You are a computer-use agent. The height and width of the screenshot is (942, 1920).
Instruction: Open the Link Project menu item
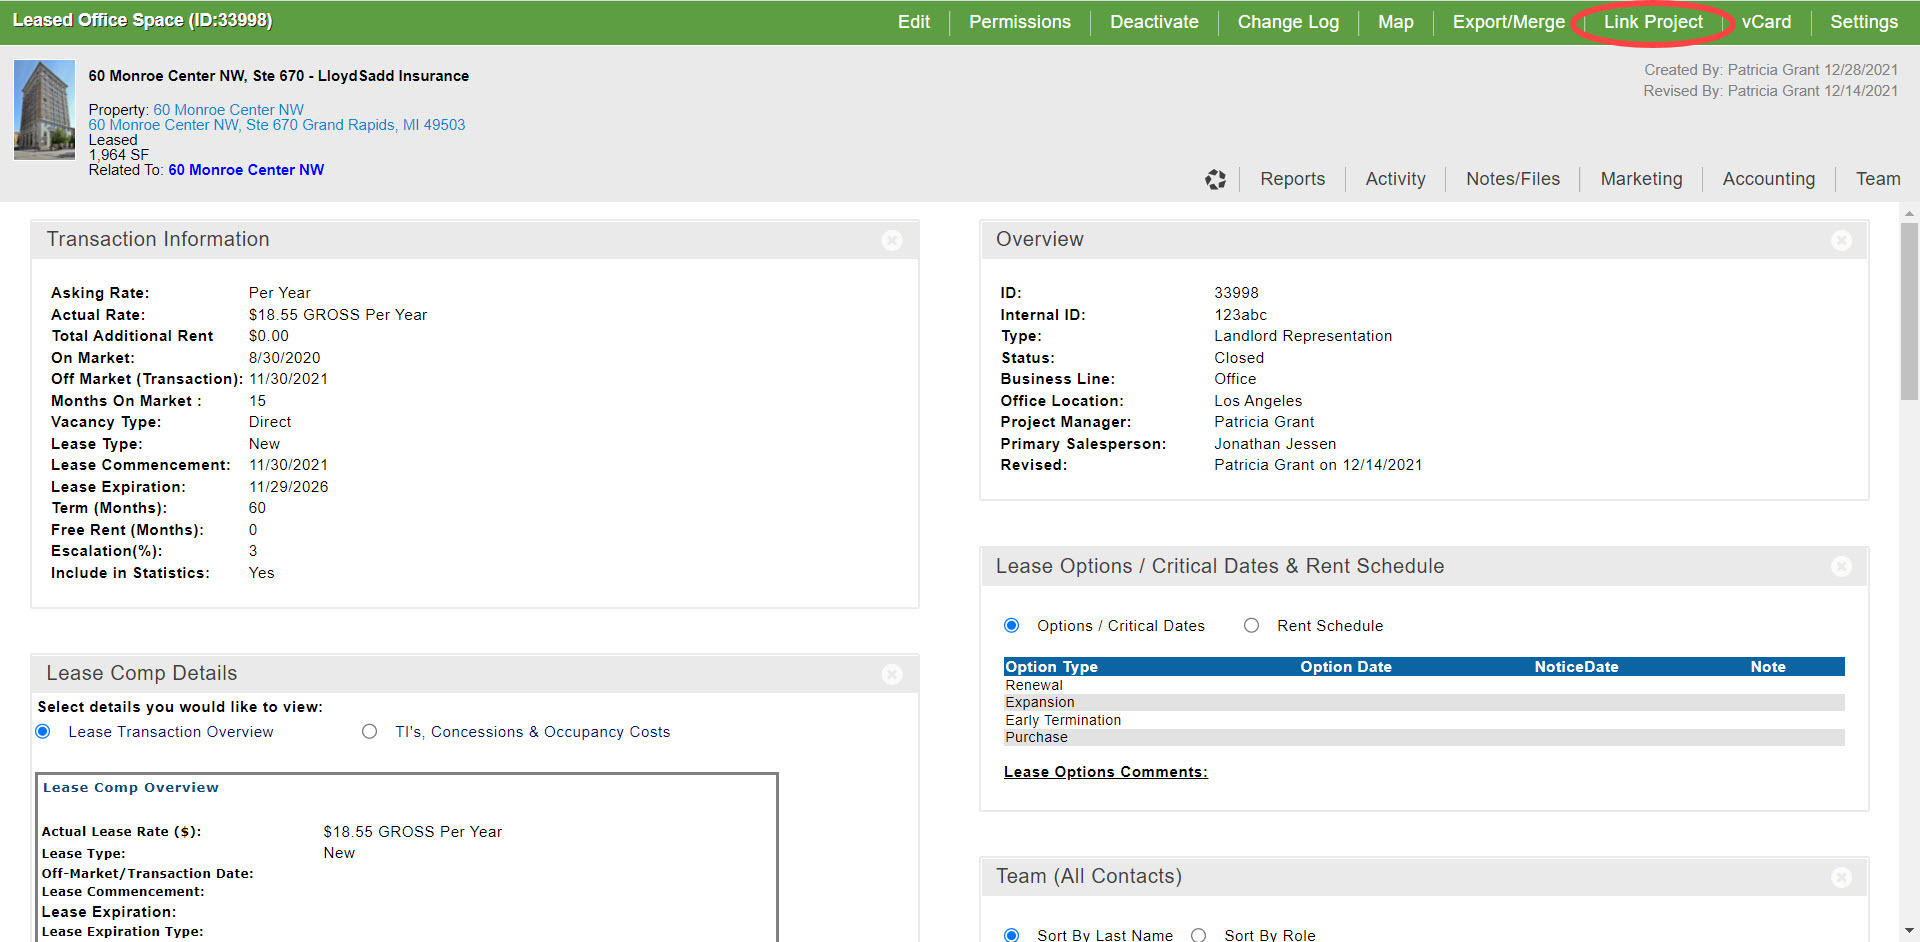(x=1653, y=22)
